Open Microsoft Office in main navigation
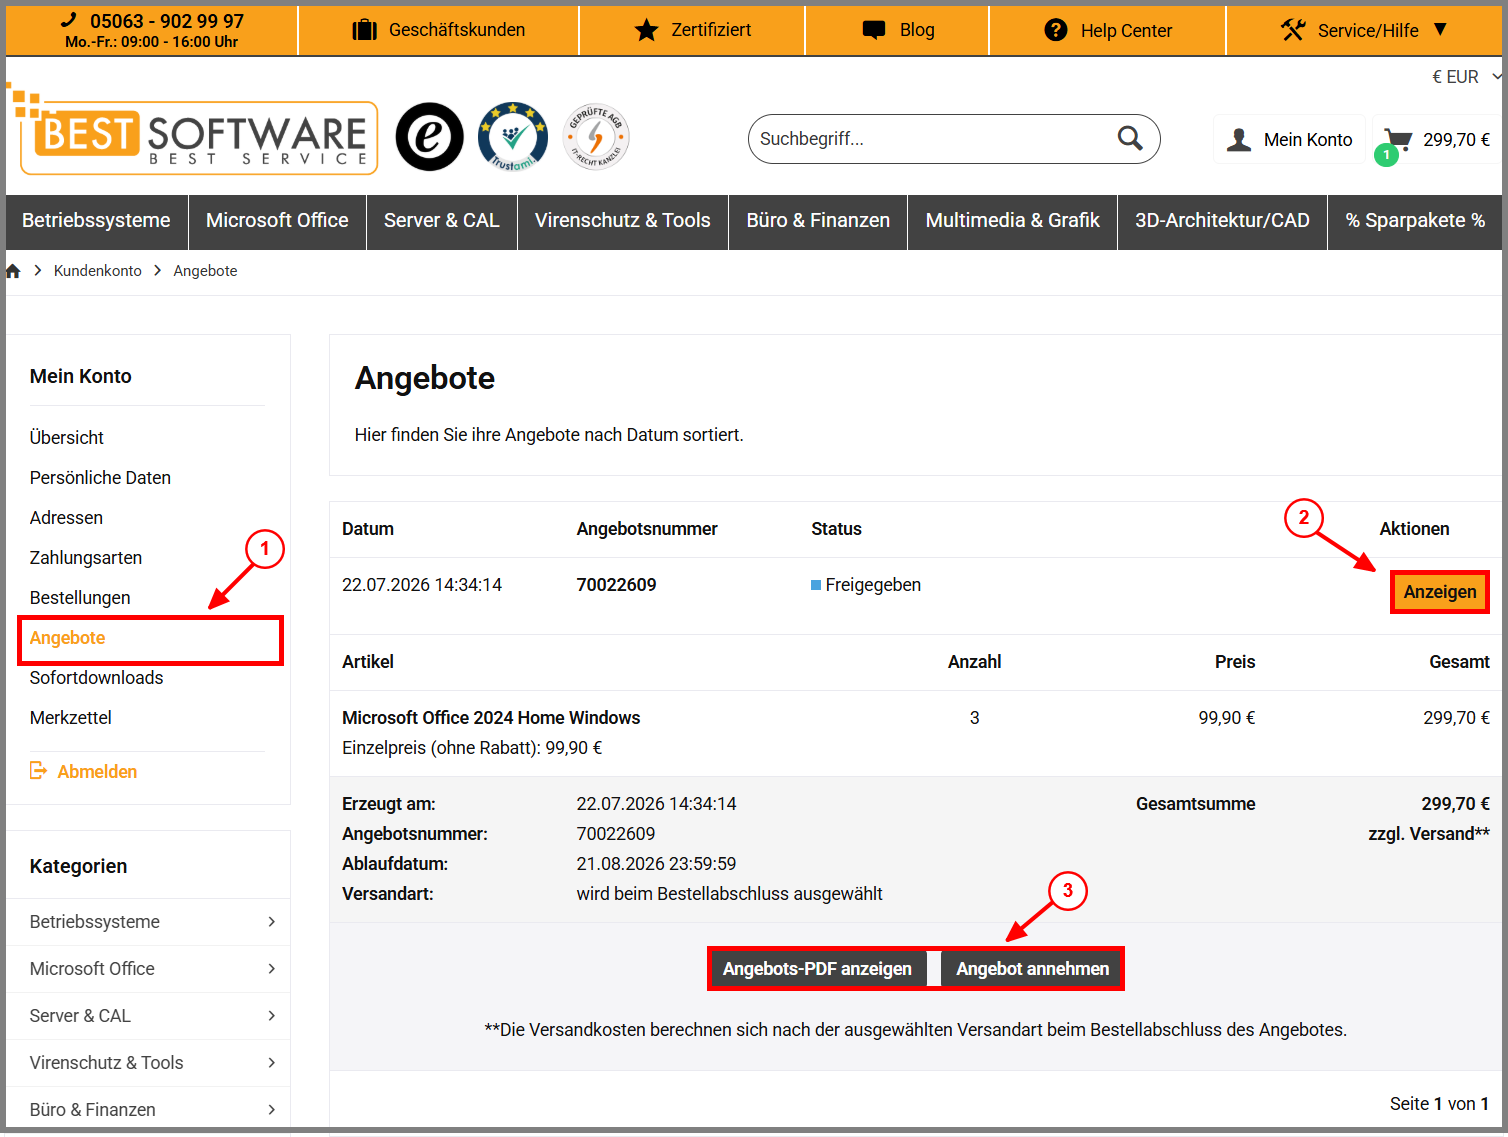Image resolution: width=1508 pixels, height=1137 pixels. tap(277, 221)
